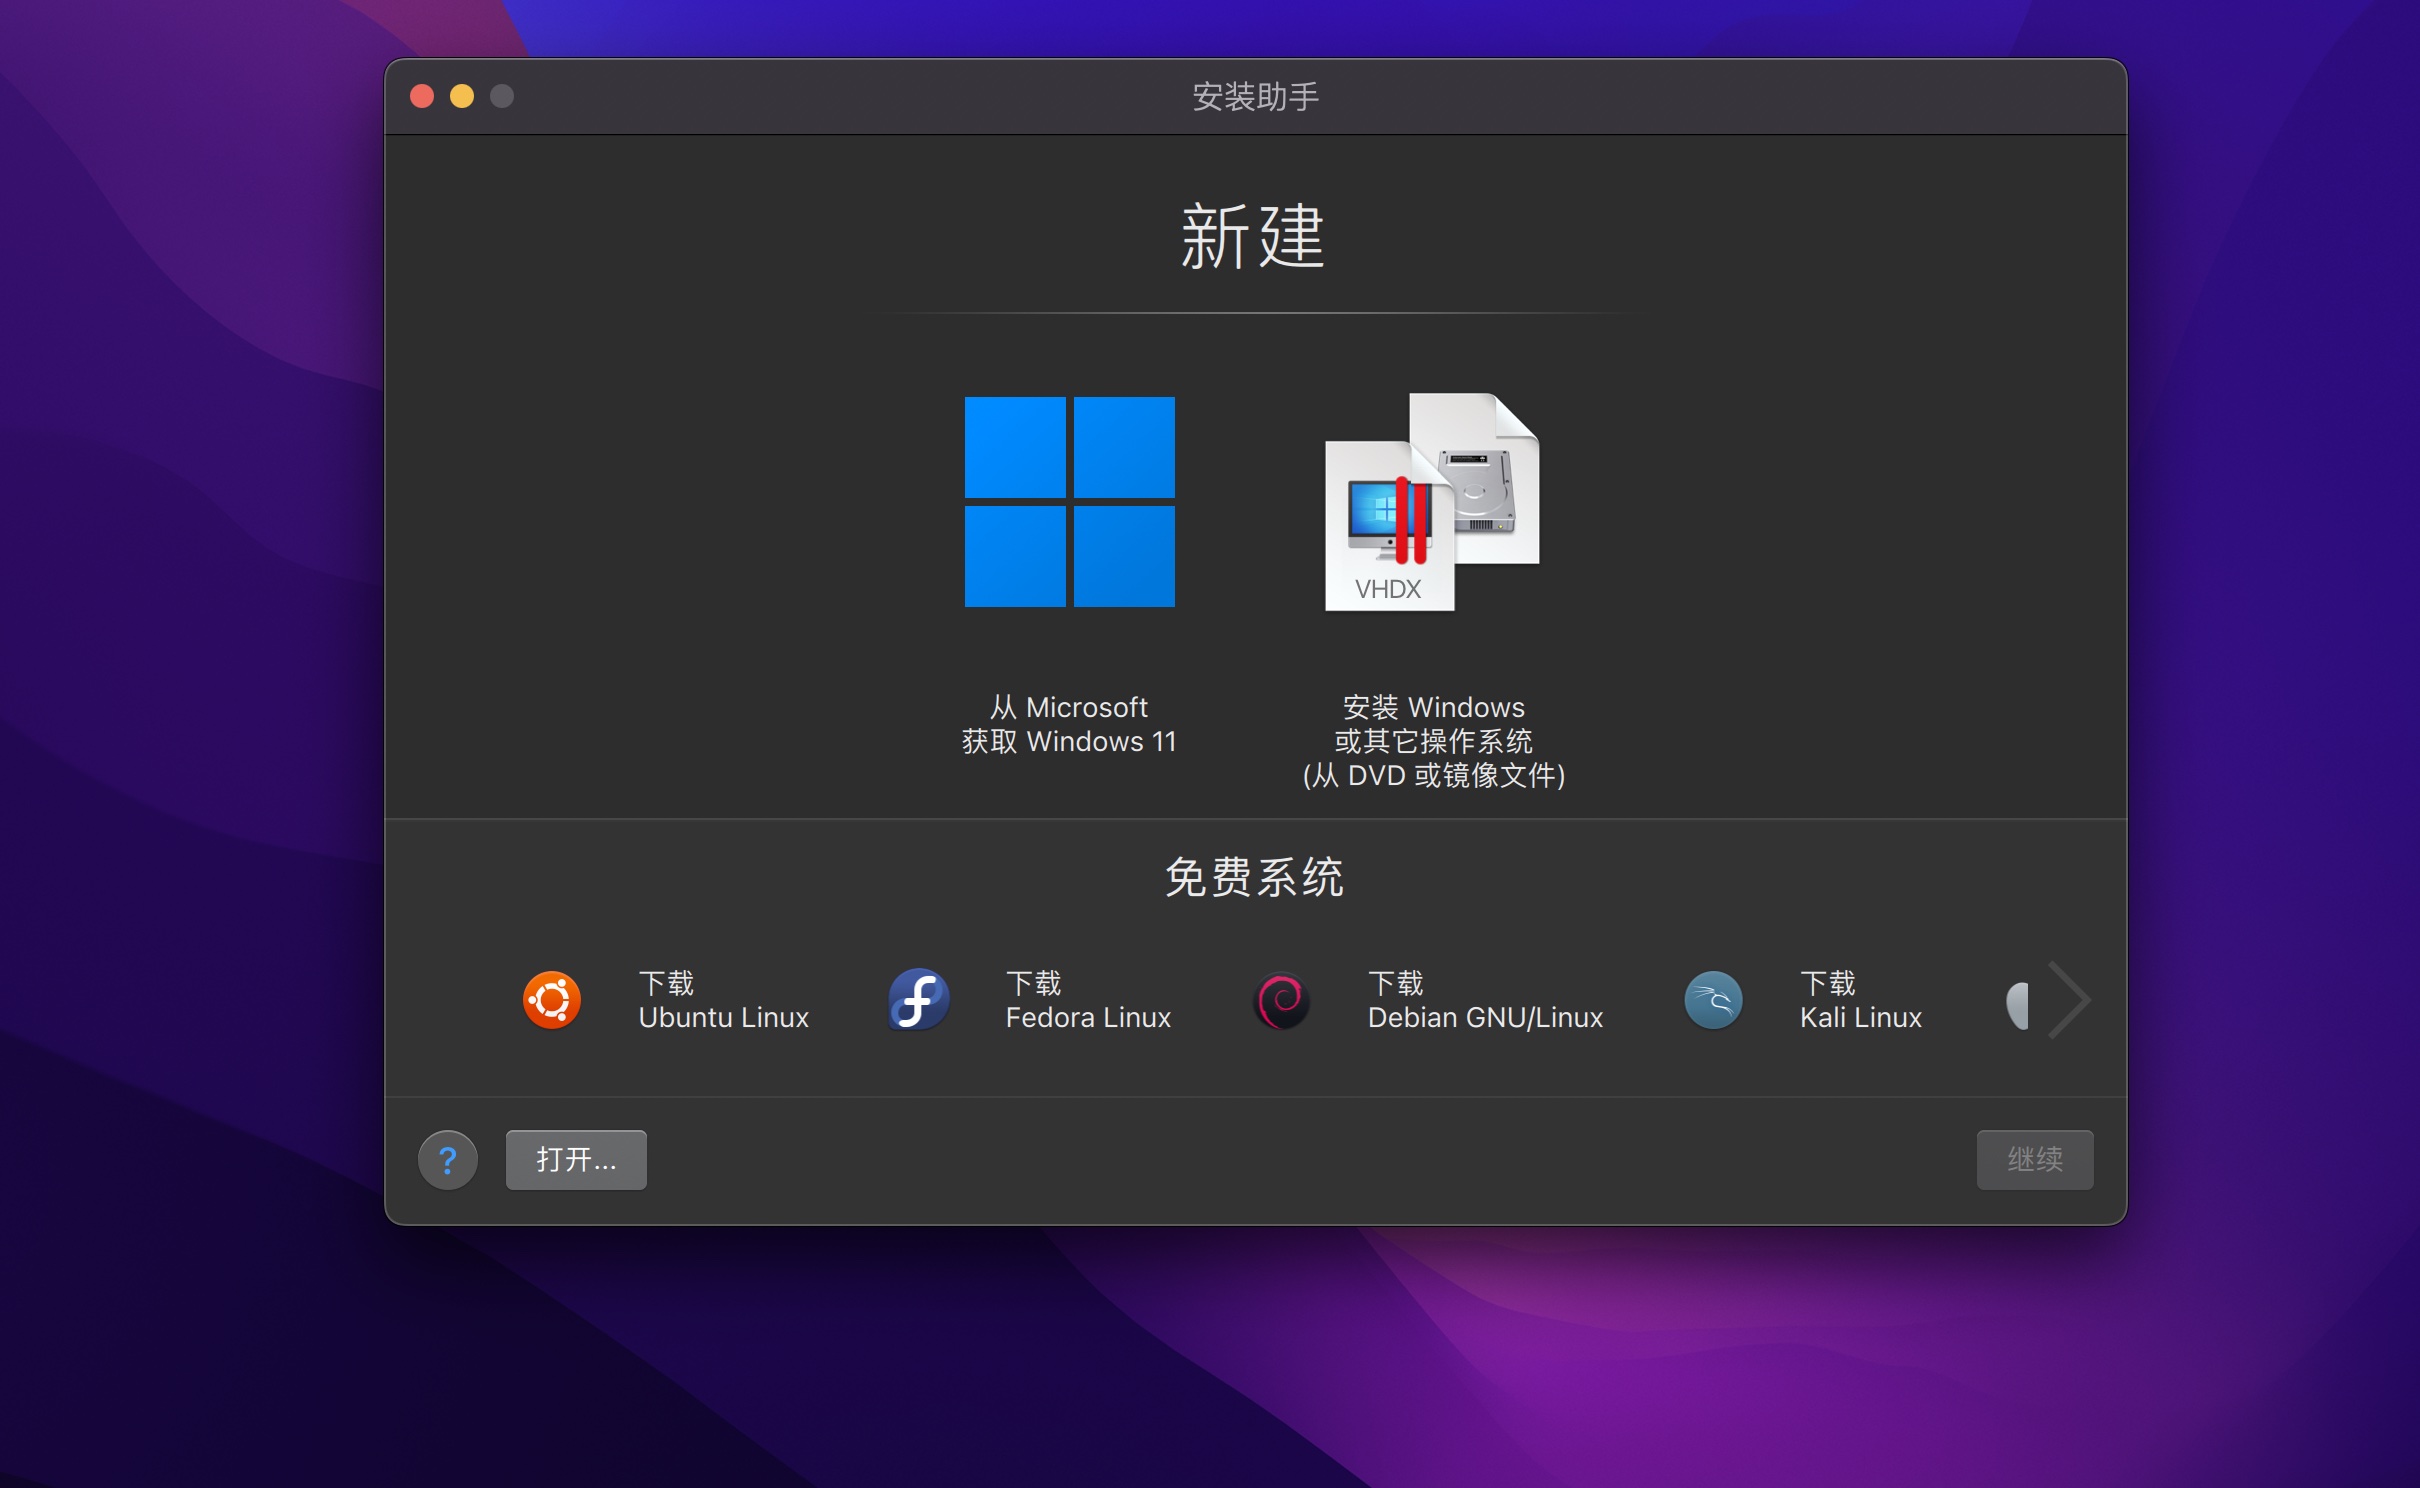2420x1488 pixels.
Task: Click the Fedora Linux logo icon
Action: click(x=918, y=1000)
